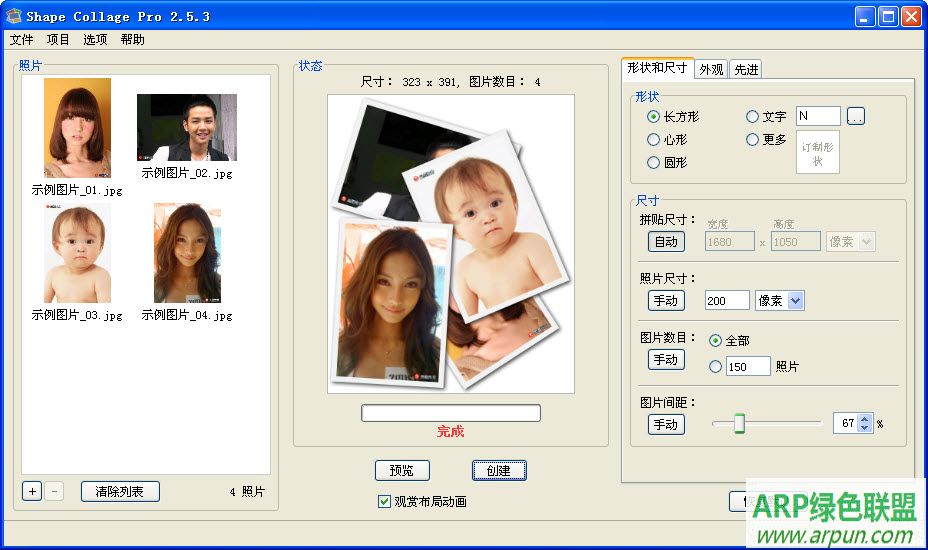Select the 圆形 circle shape option

tap(667, 162)
